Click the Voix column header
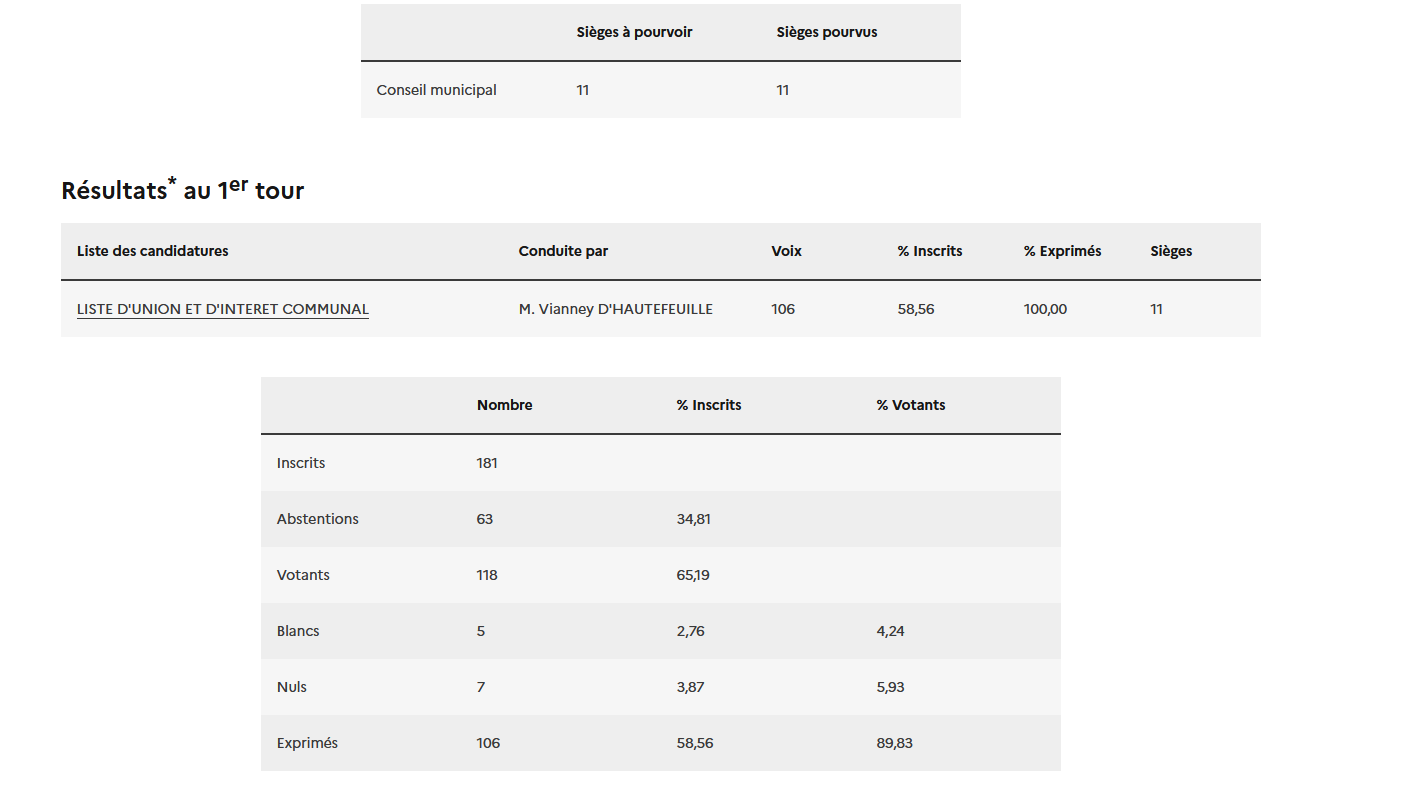 [x=786, y=251]
